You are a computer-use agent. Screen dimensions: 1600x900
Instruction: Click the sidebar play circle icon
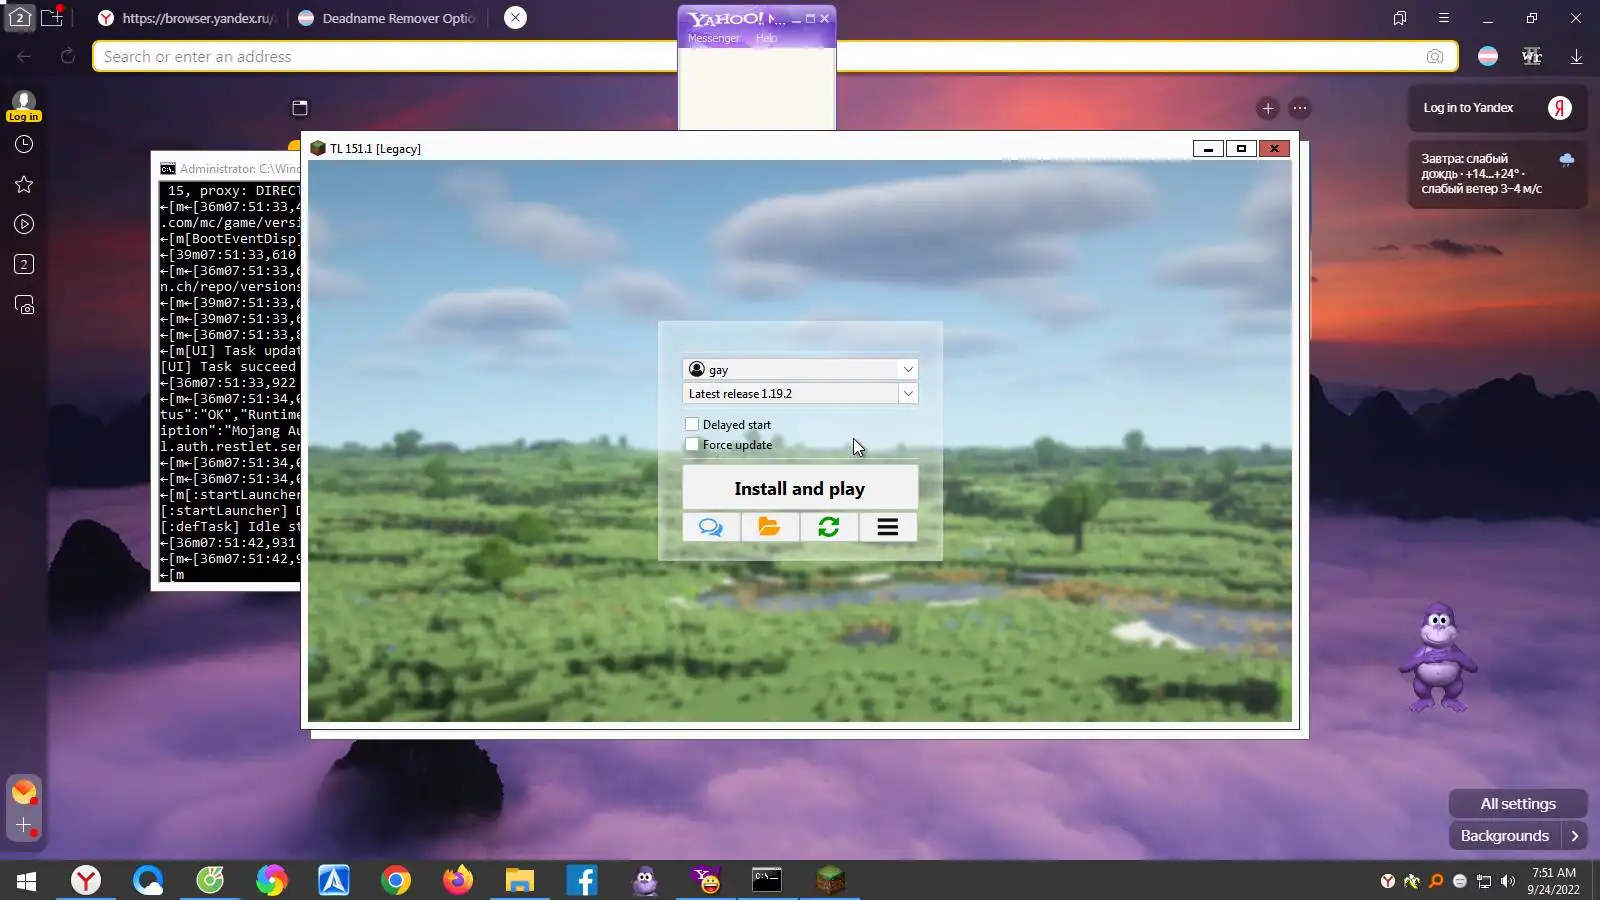click(24, 224)
